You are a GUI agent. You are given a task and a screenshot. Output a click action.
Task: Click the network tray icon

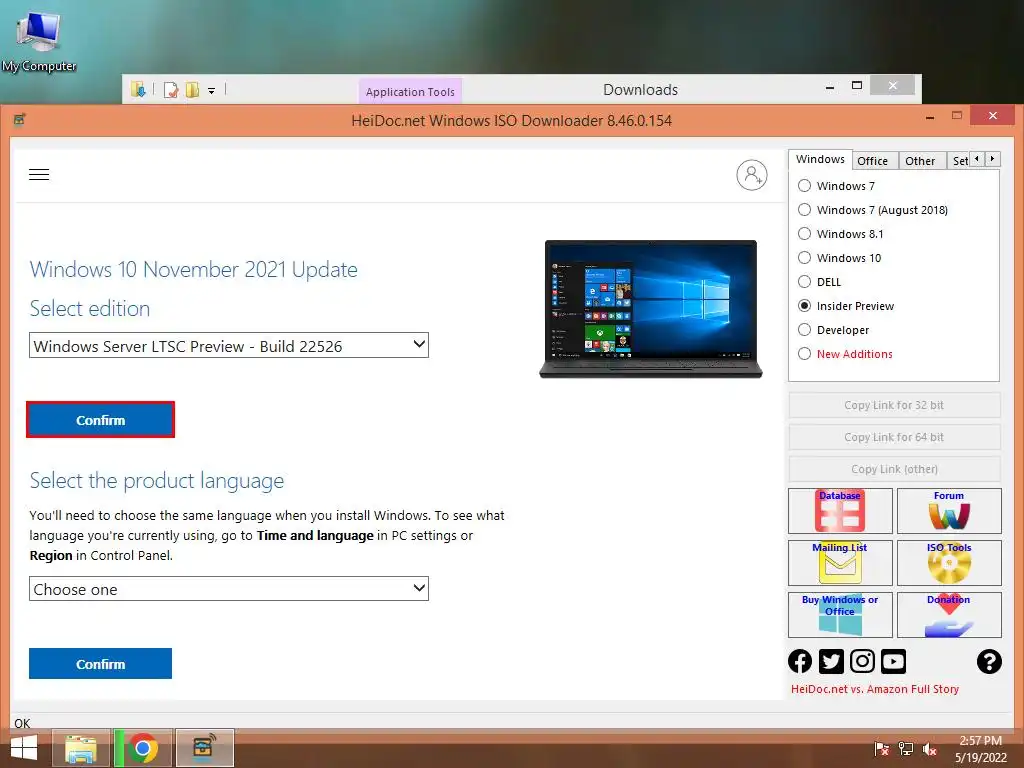[906, 749]
